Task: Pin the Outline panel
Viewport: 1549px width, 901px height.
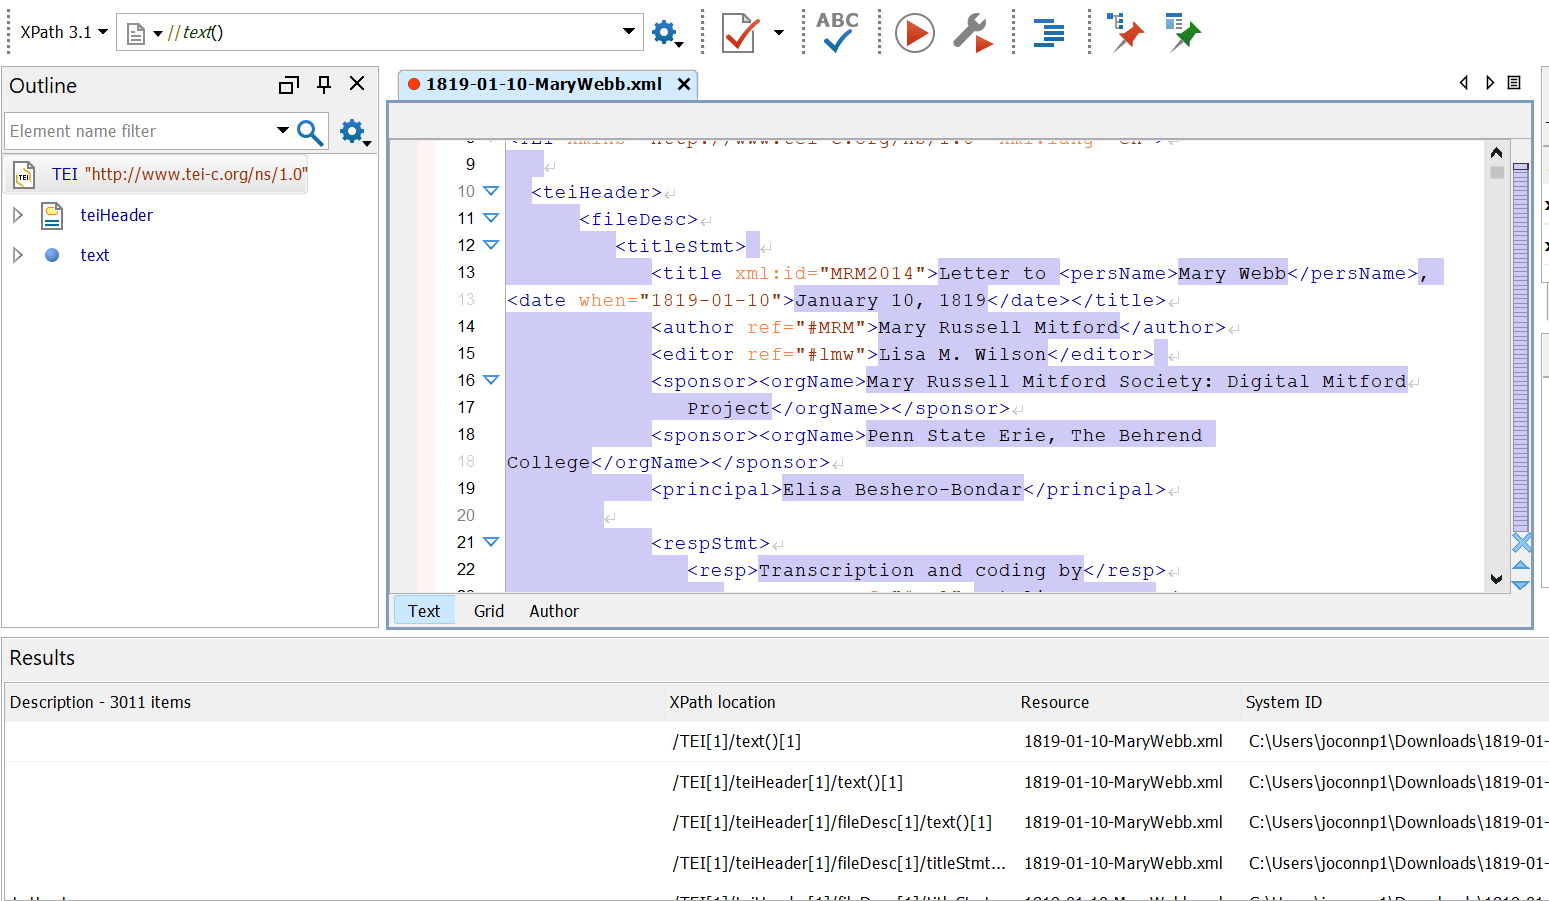Action: 324,84
